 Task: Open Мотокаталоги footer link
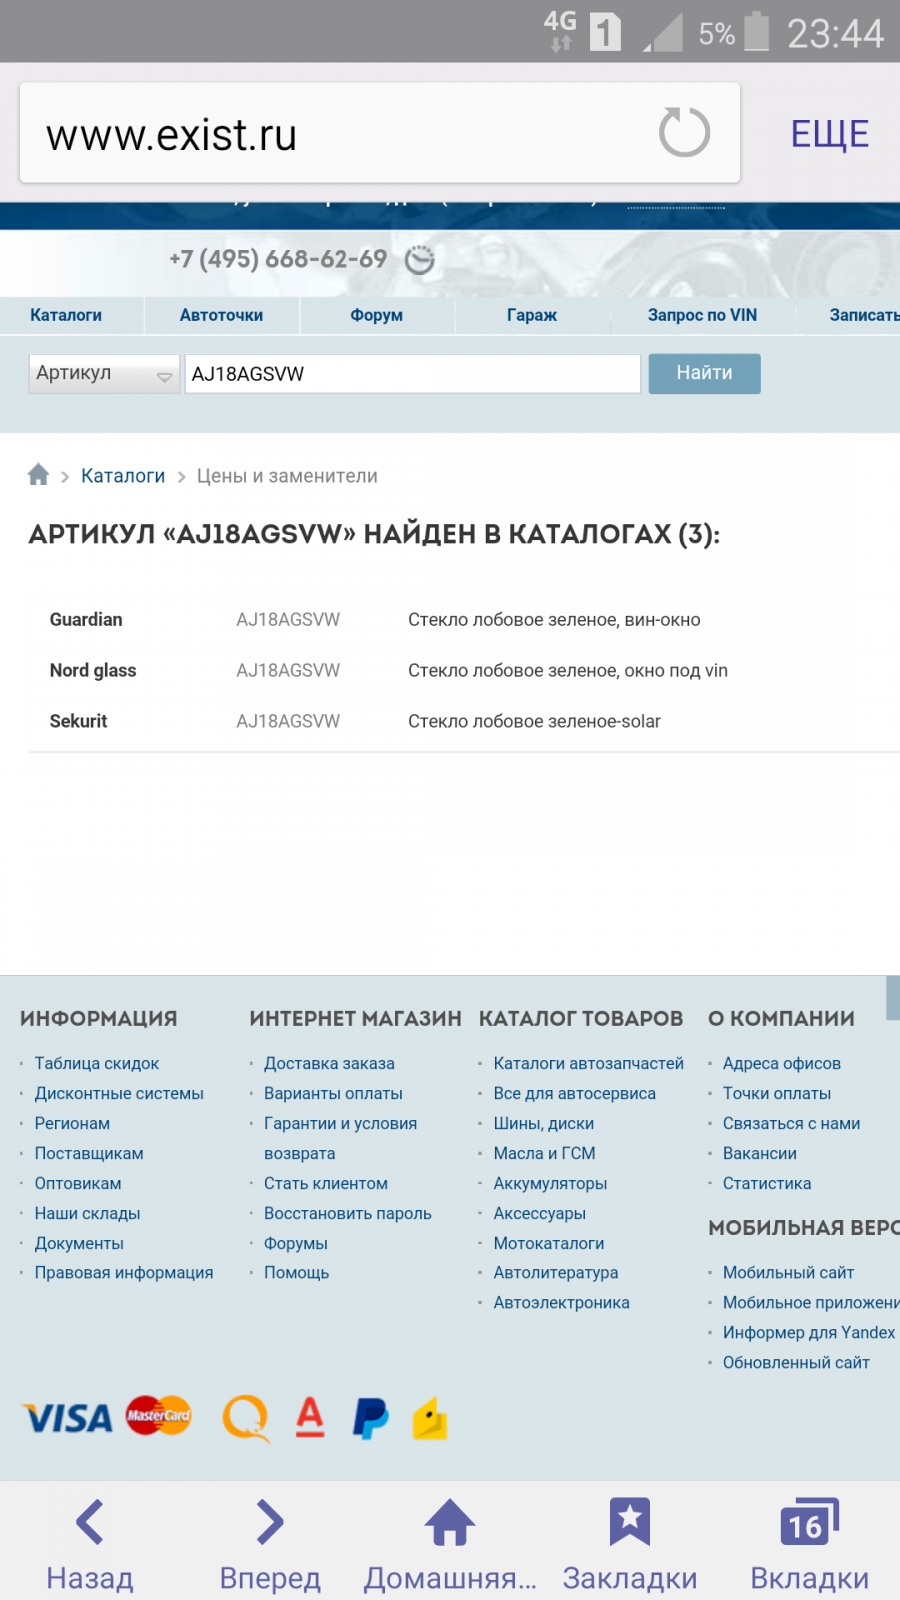(x=549, y=1243)
